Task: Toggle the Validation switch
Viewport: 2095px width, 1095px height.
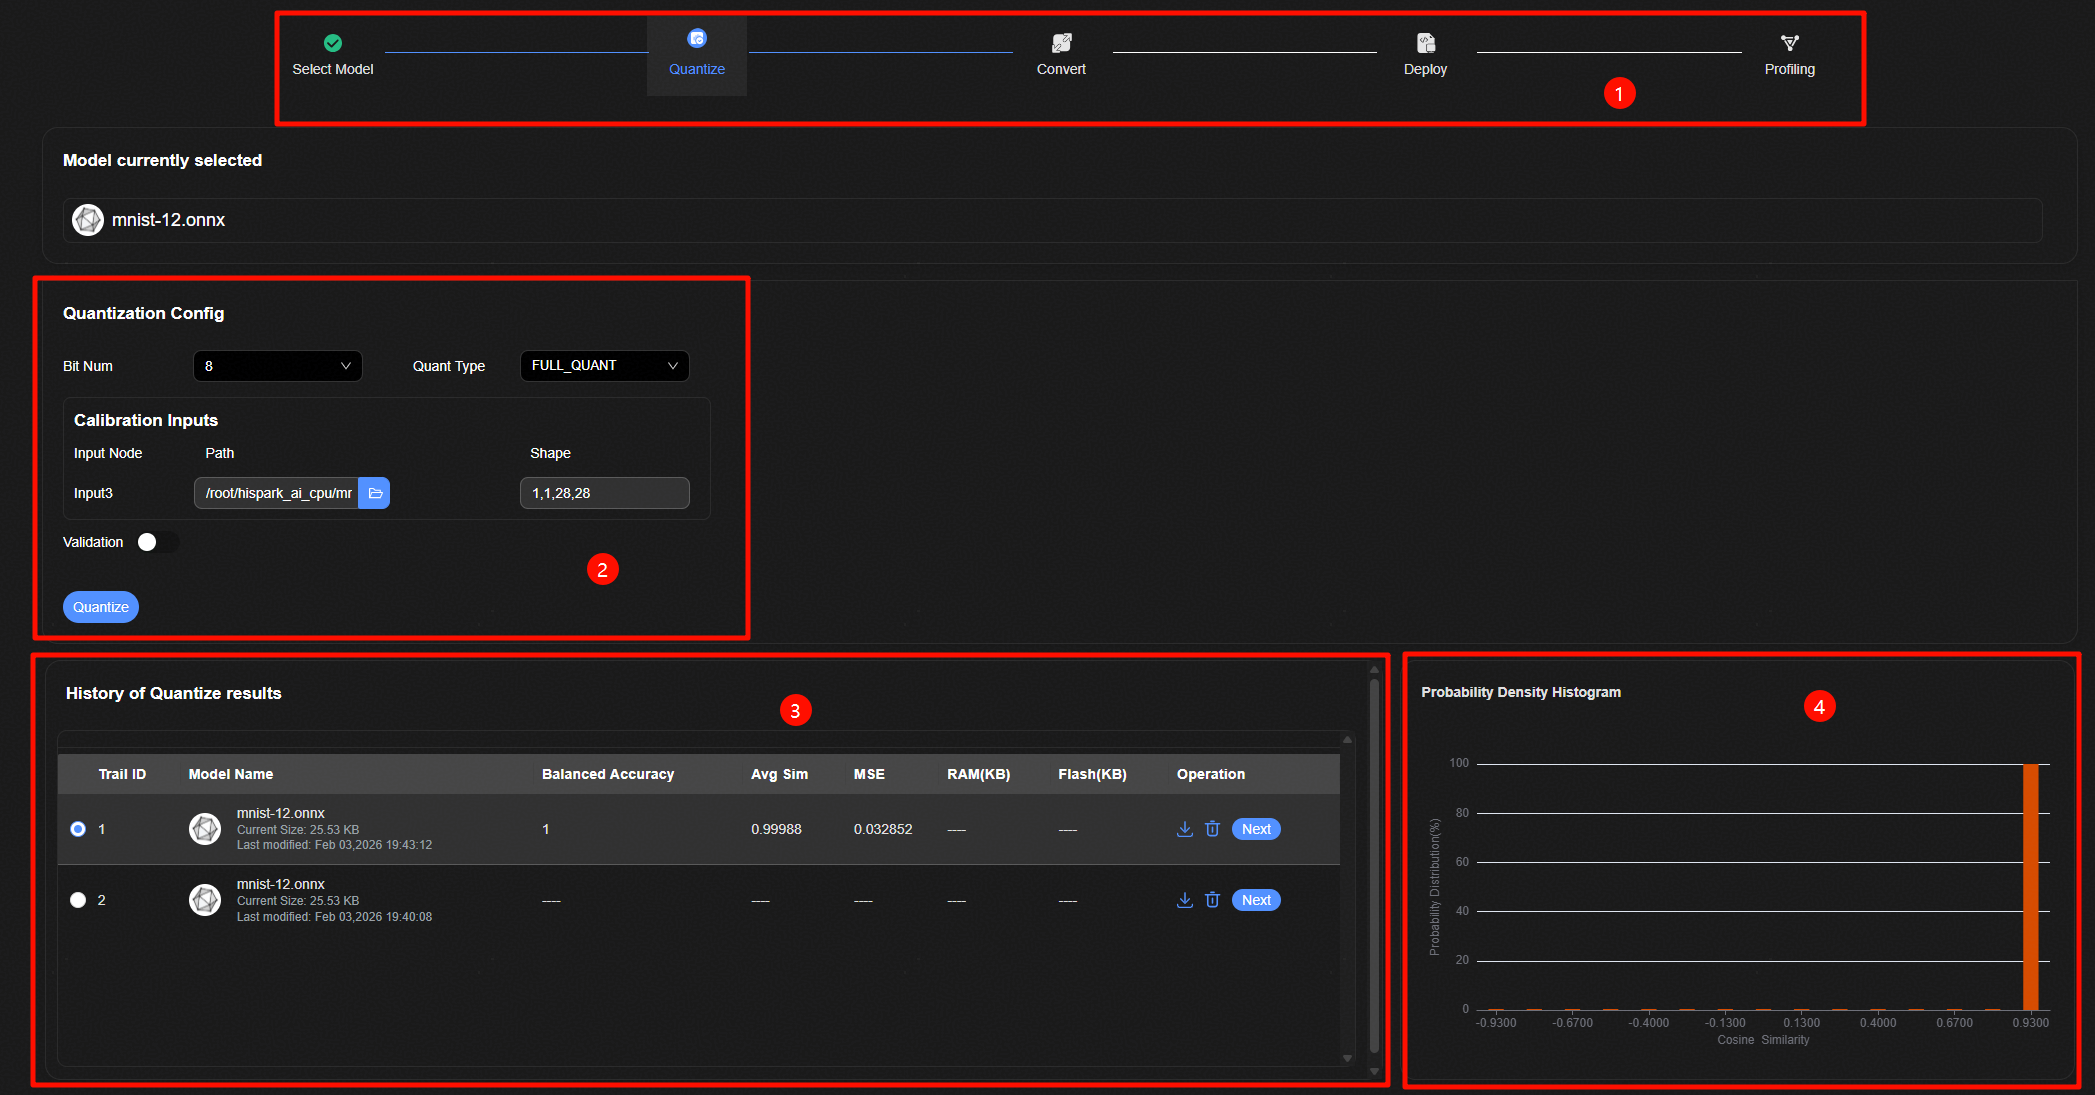Action: click(157, 542)
